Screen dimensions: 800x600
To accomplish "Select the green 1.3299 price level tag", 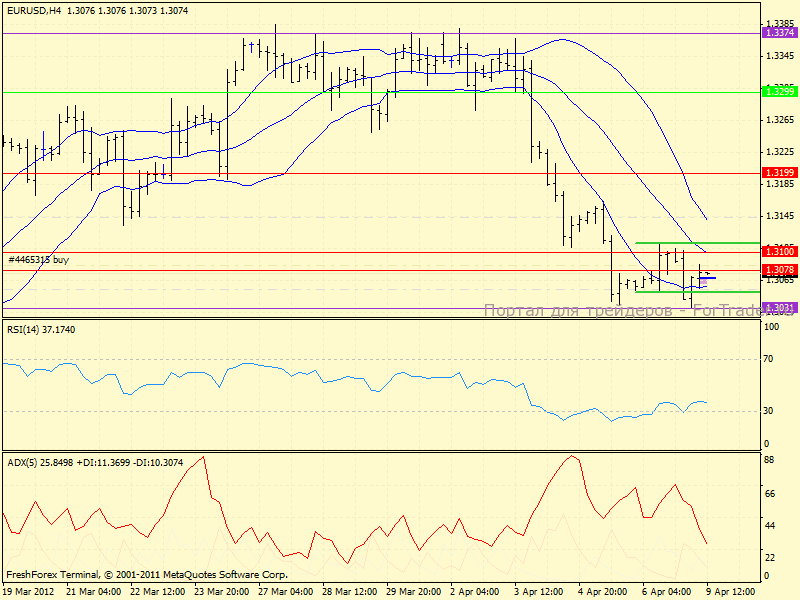I will 779,92.
